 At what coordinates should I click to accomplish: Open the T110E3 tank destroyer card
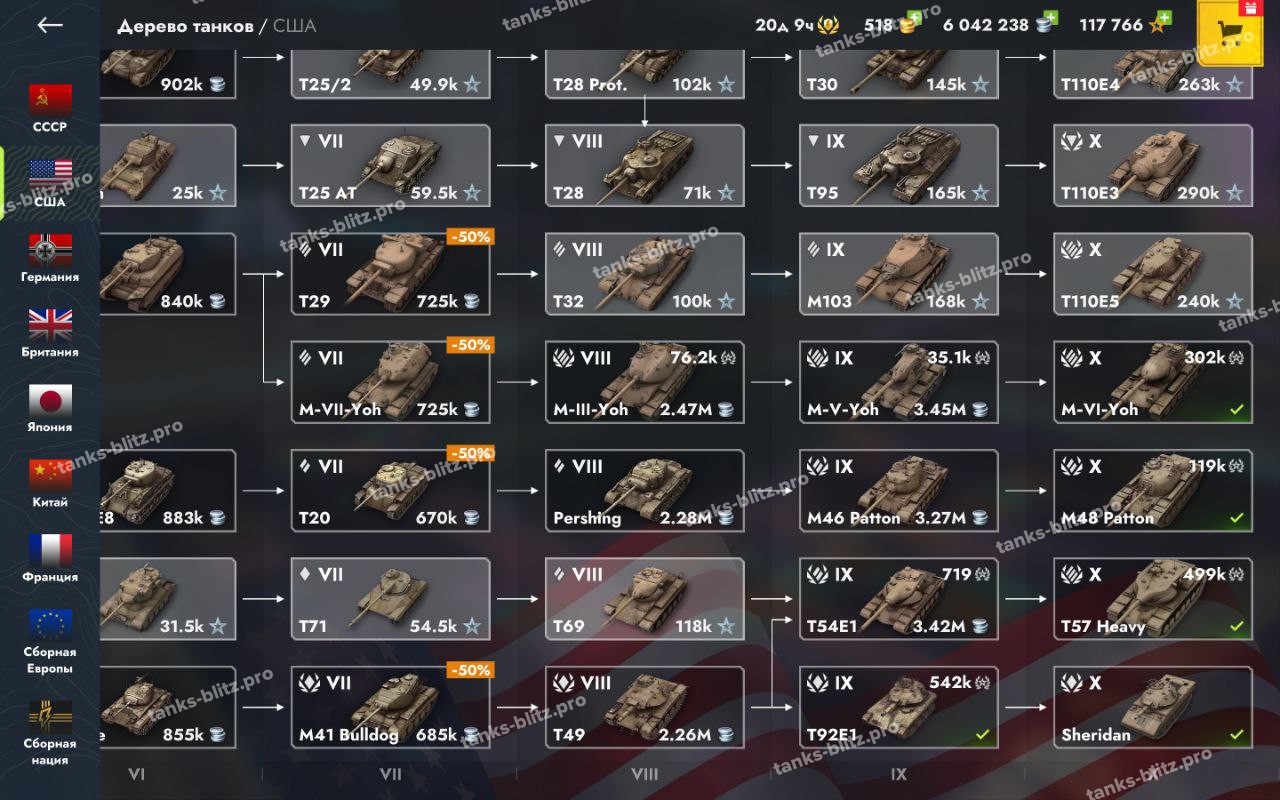(x=1153, y=165)
